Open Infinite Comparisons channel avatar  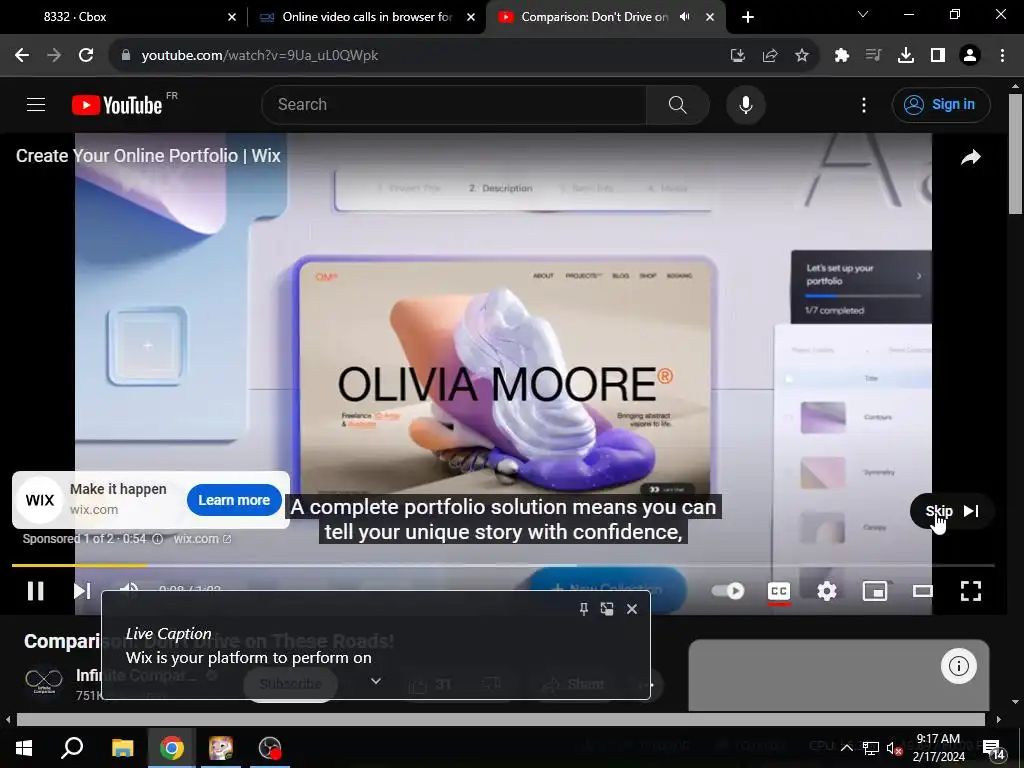(44, 681)
